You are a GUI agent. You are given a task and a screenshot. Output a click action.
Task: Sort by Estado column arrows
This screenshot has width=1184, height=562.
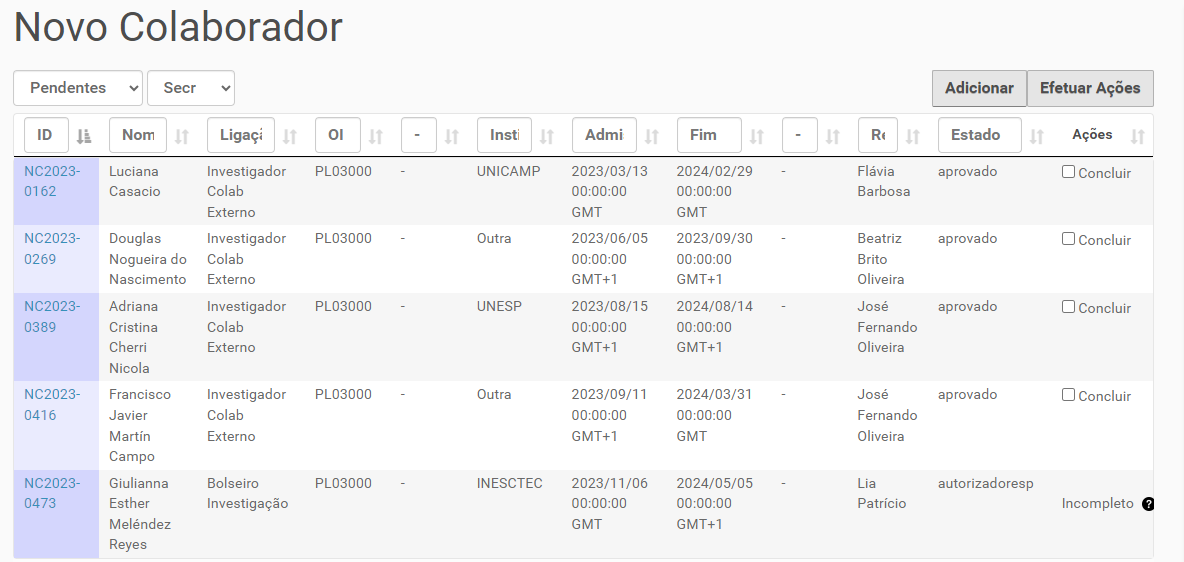click(x=1037, y=136)
